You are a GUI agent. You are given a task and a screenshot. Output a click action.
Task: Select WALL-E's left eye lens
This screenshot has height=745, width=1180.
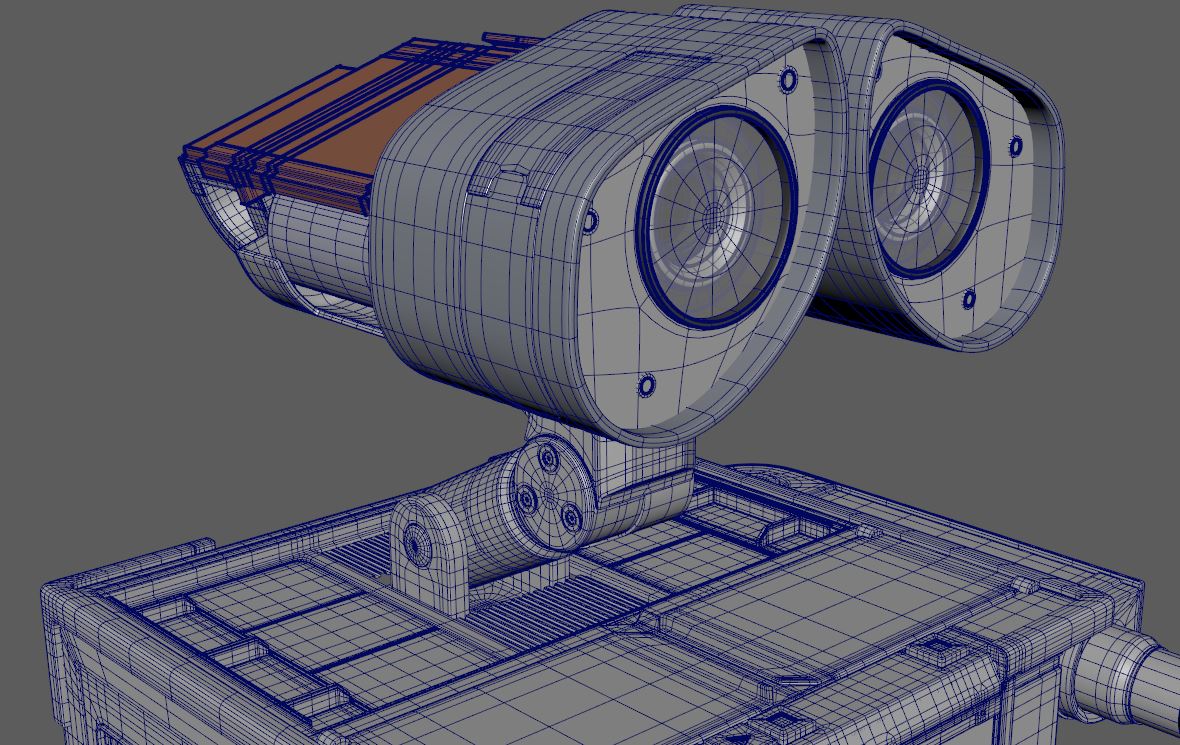click(715, 215)
